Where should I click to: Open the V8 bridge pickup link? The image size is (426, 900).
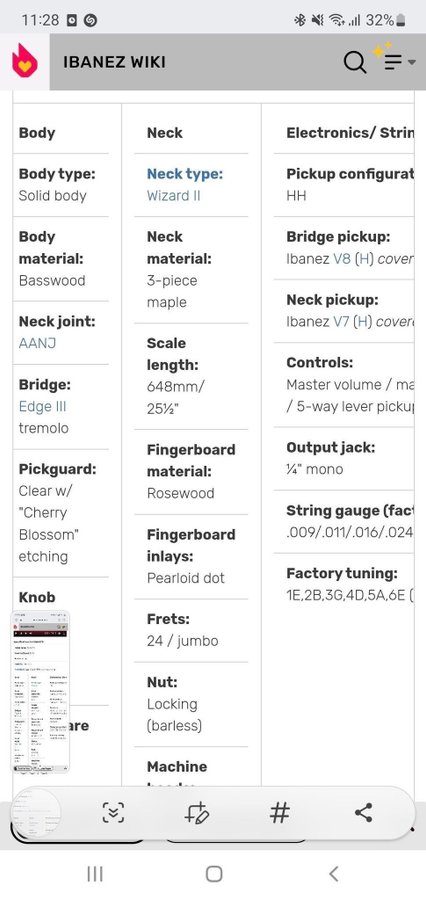[x=342, y=258]
